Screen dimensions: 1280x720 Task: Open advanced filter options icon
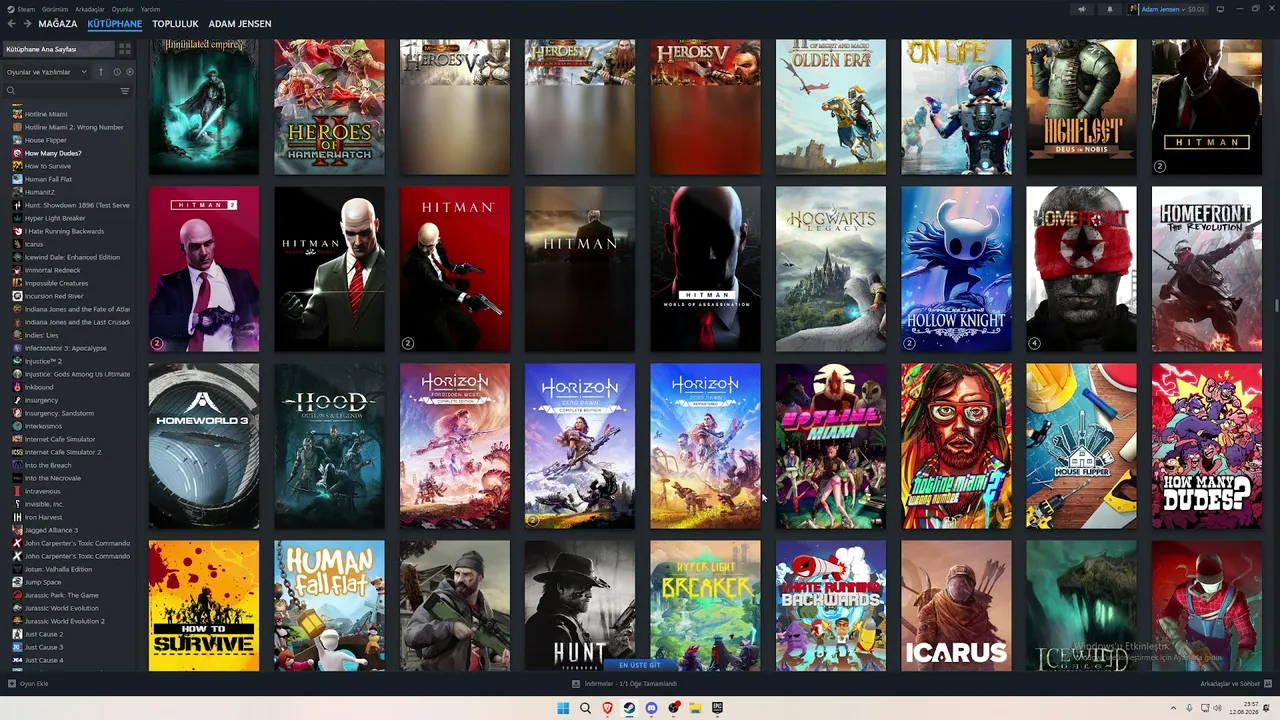click(125, 91)
